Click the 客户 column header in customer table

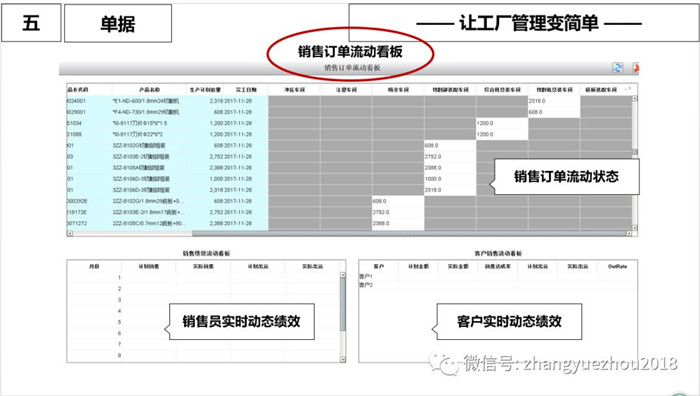coord(379,266)
